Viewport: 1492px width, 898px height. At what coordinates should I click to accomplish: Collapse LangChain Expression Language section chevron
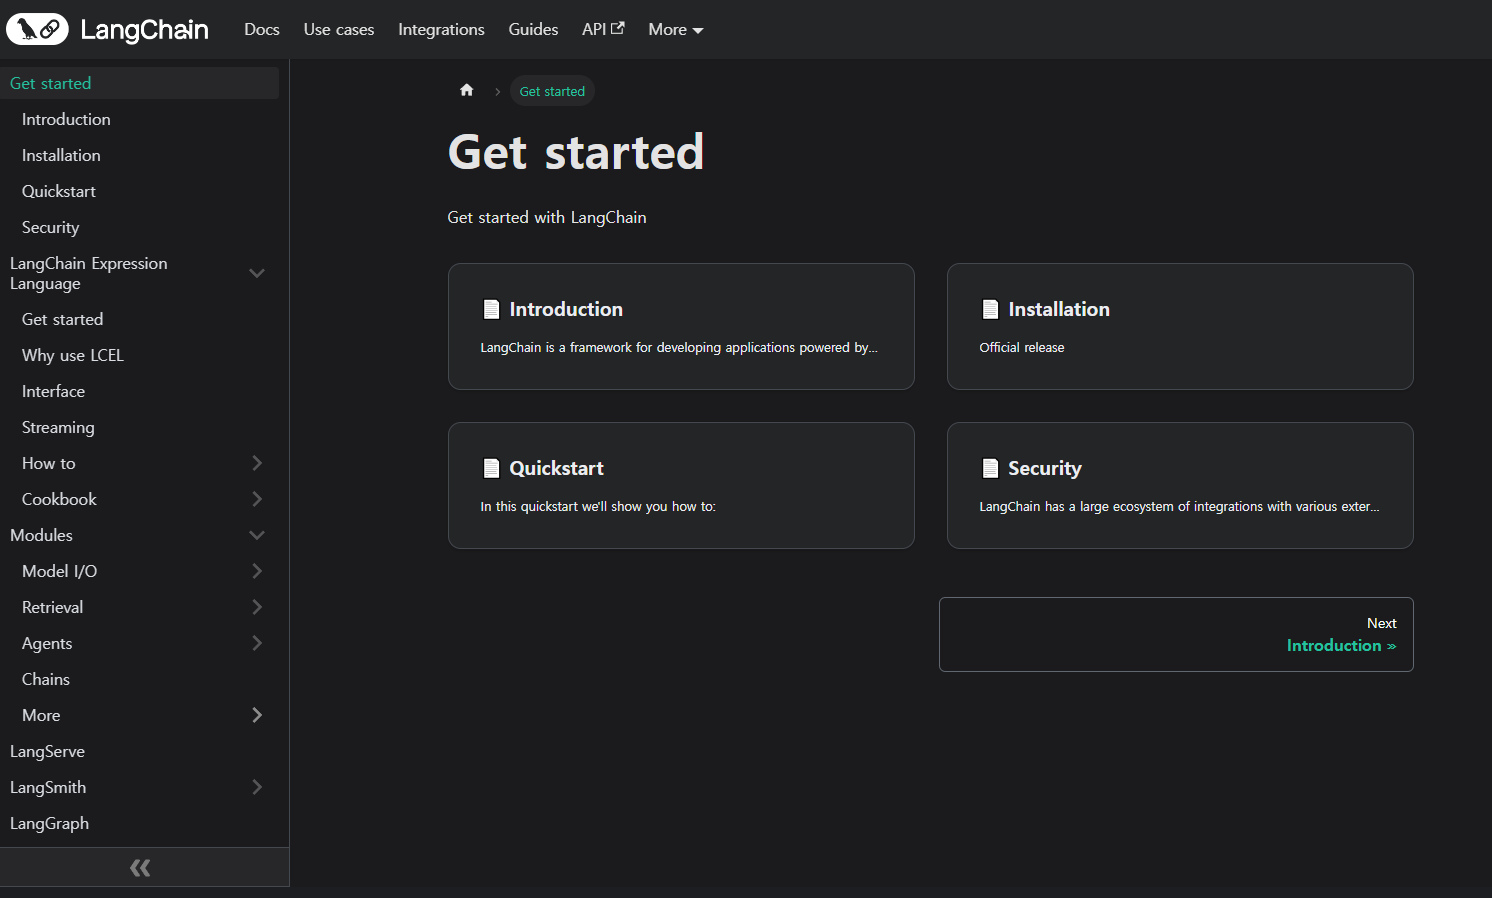tap(257, 273)
